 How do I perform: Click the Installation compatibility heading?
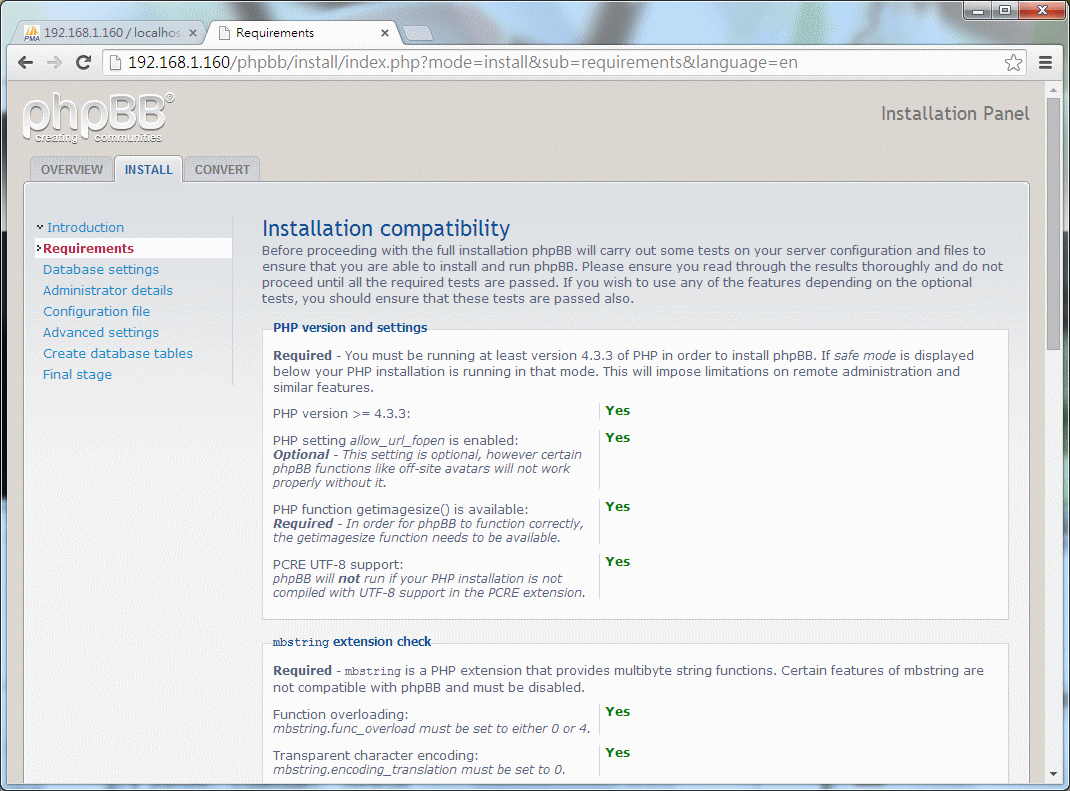pos(386,228)
